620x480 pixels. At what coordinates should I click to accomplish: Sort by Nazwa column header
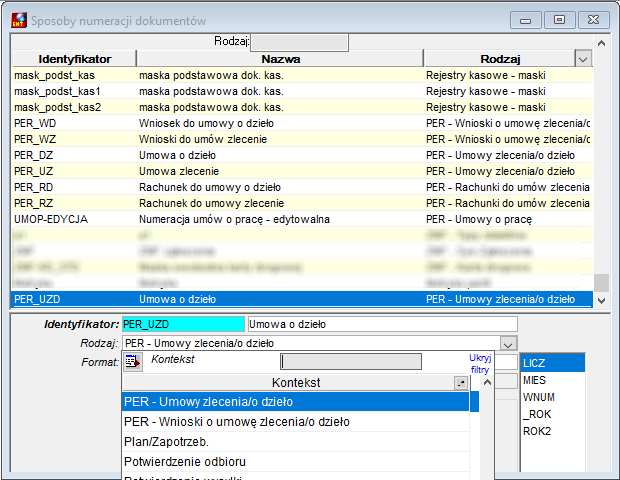click(280, 59)
